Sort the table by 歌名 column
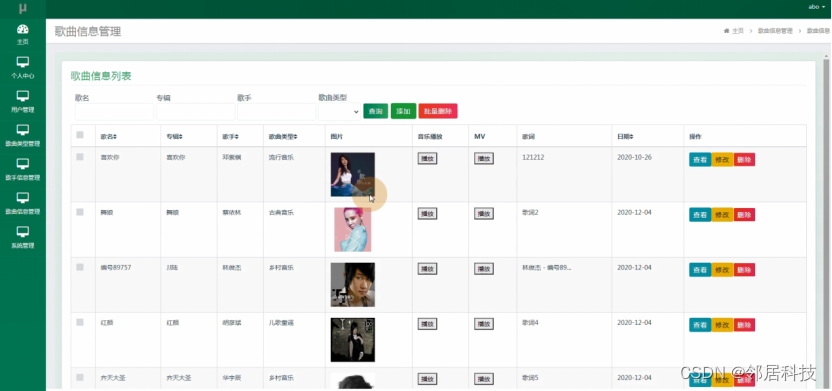832x391 pixels. (109, 137)
